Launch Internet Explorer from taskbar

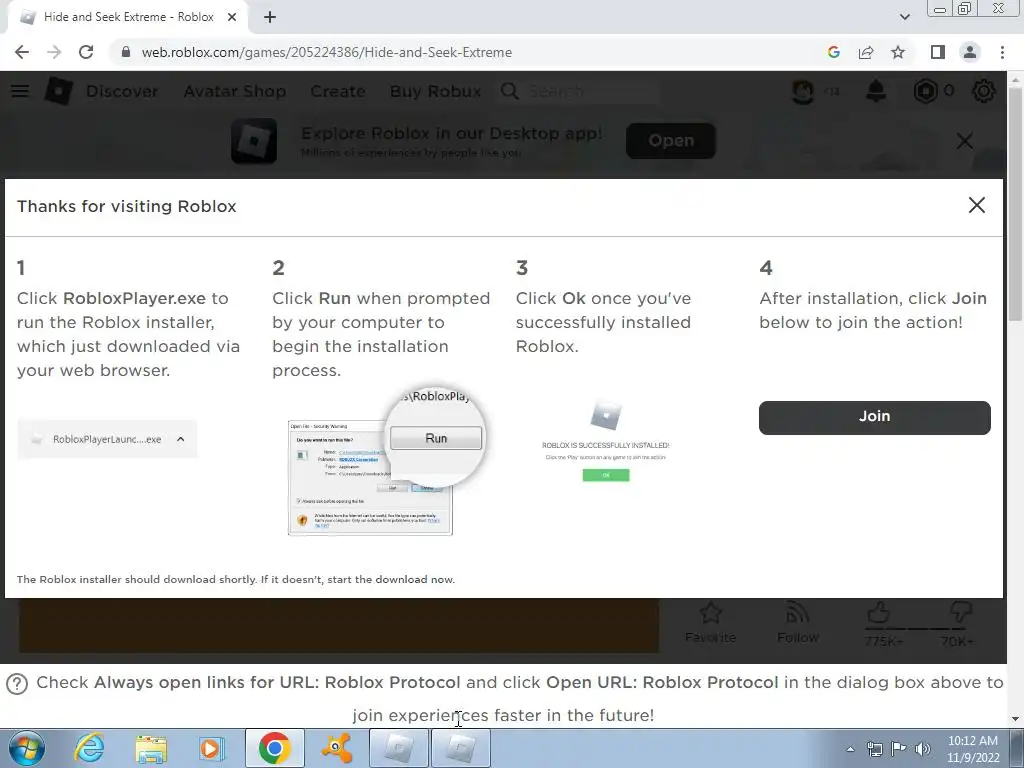click(89, 748)
